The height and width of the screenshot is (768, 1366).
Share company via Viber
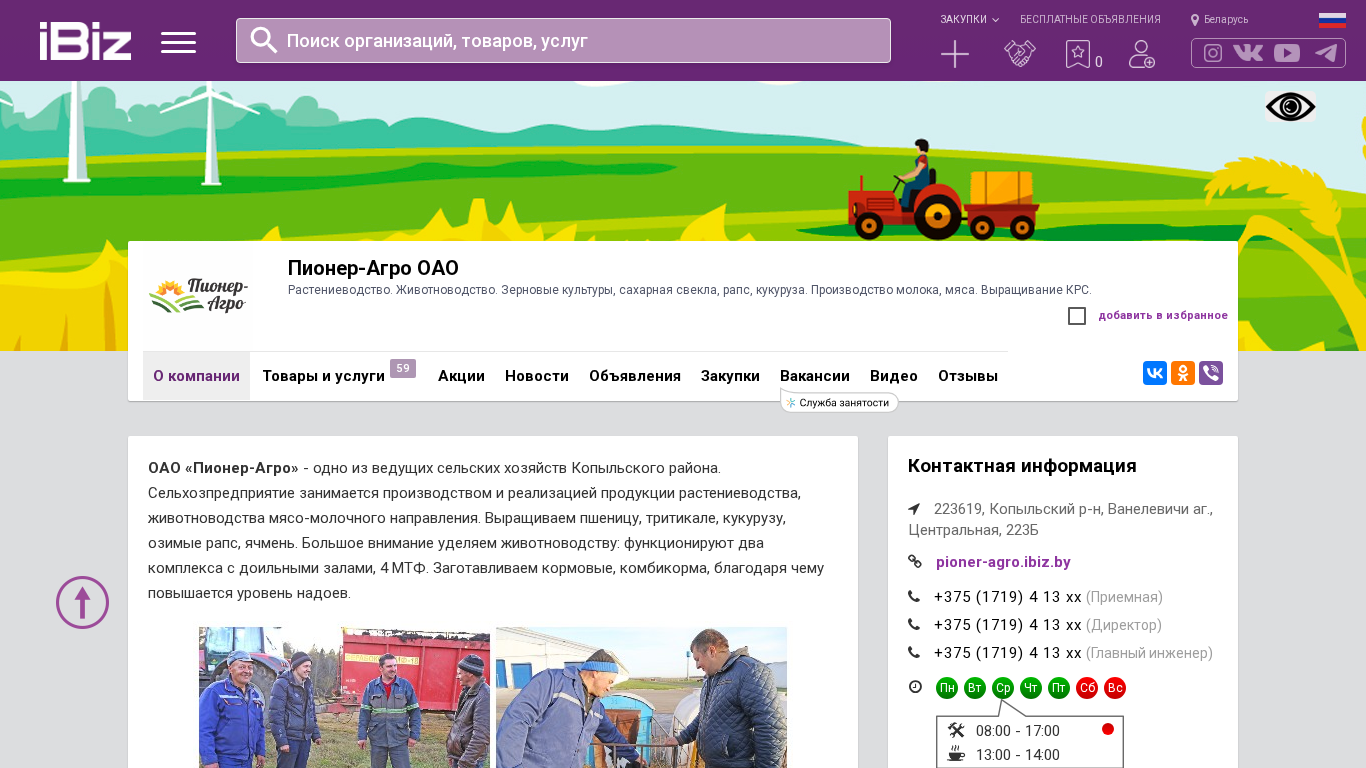(1211, 373)
